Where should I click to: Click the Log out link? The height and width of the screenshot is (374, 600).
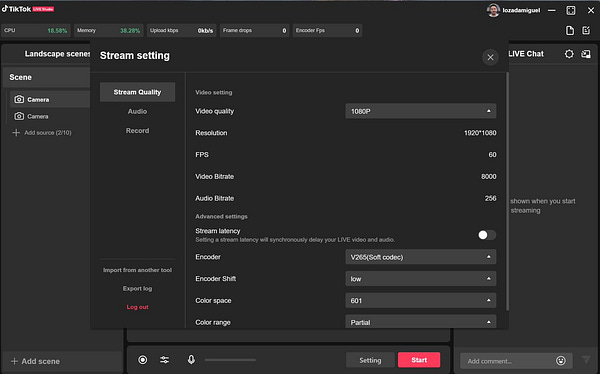137,307
